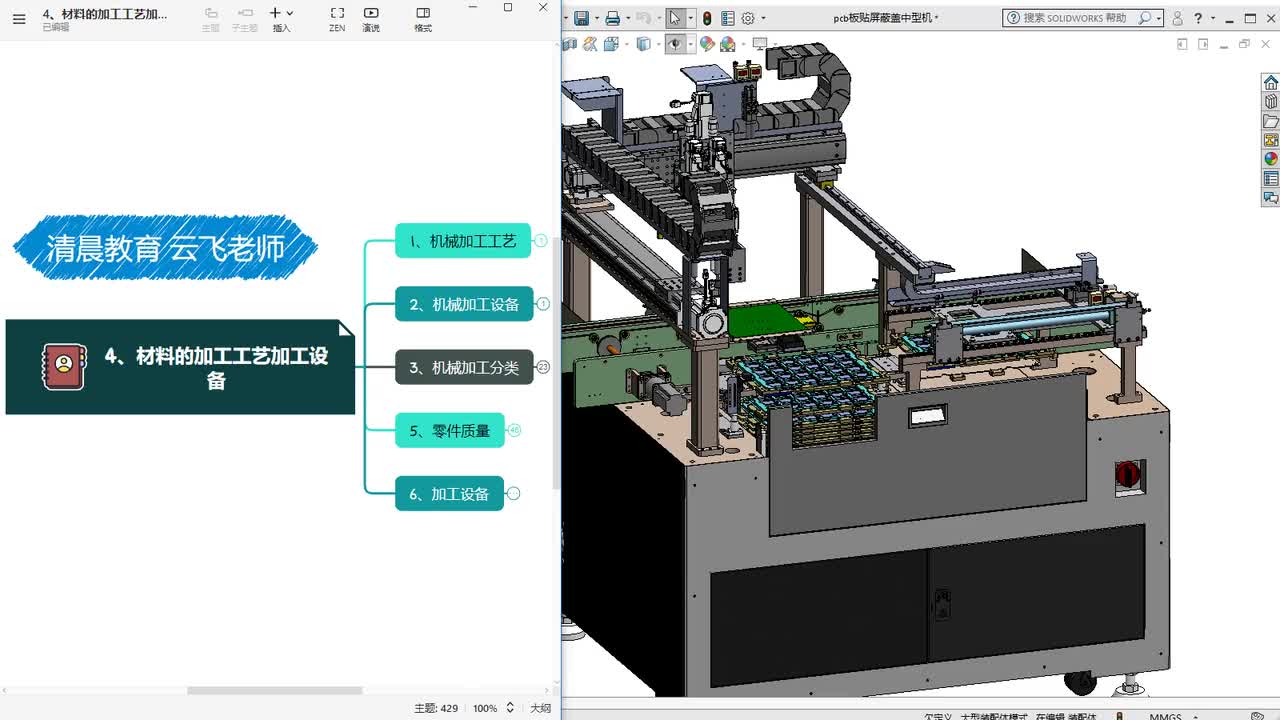Open the SolidWorks Help question mark

click(1198, 18)
